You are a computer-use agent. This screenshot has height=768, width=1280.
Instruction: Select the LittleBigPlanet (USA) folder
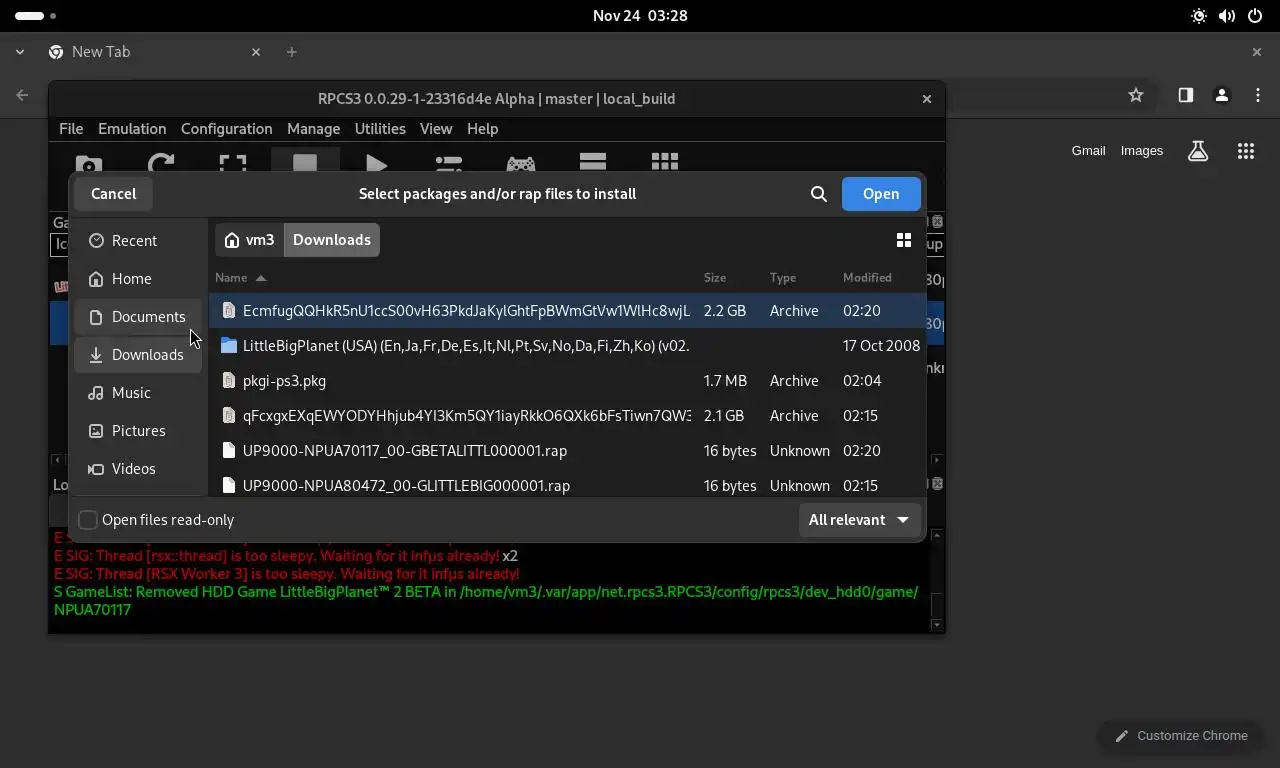click(567, 346)
